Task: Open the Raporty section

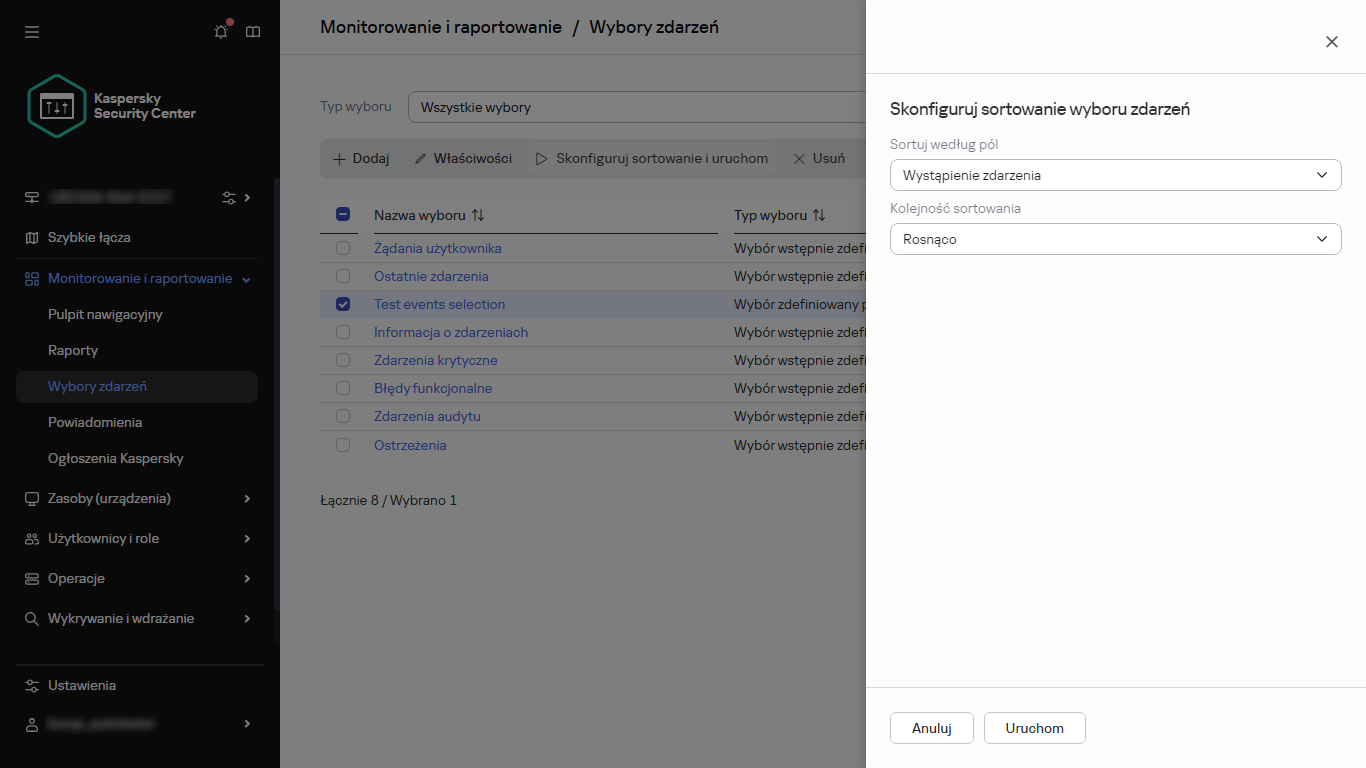Action: (73, 350)
